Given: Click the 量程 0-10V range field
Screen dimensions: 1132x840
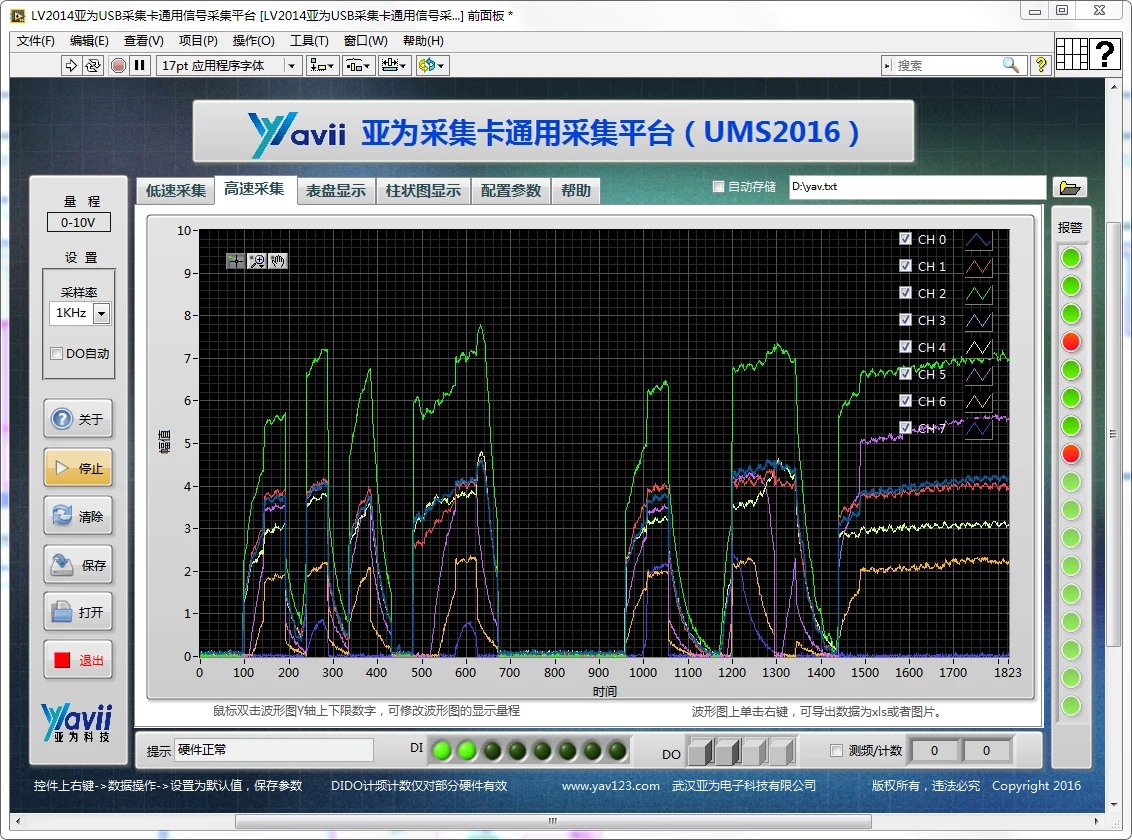Looking at the screenshot, I should coord(79,222).
